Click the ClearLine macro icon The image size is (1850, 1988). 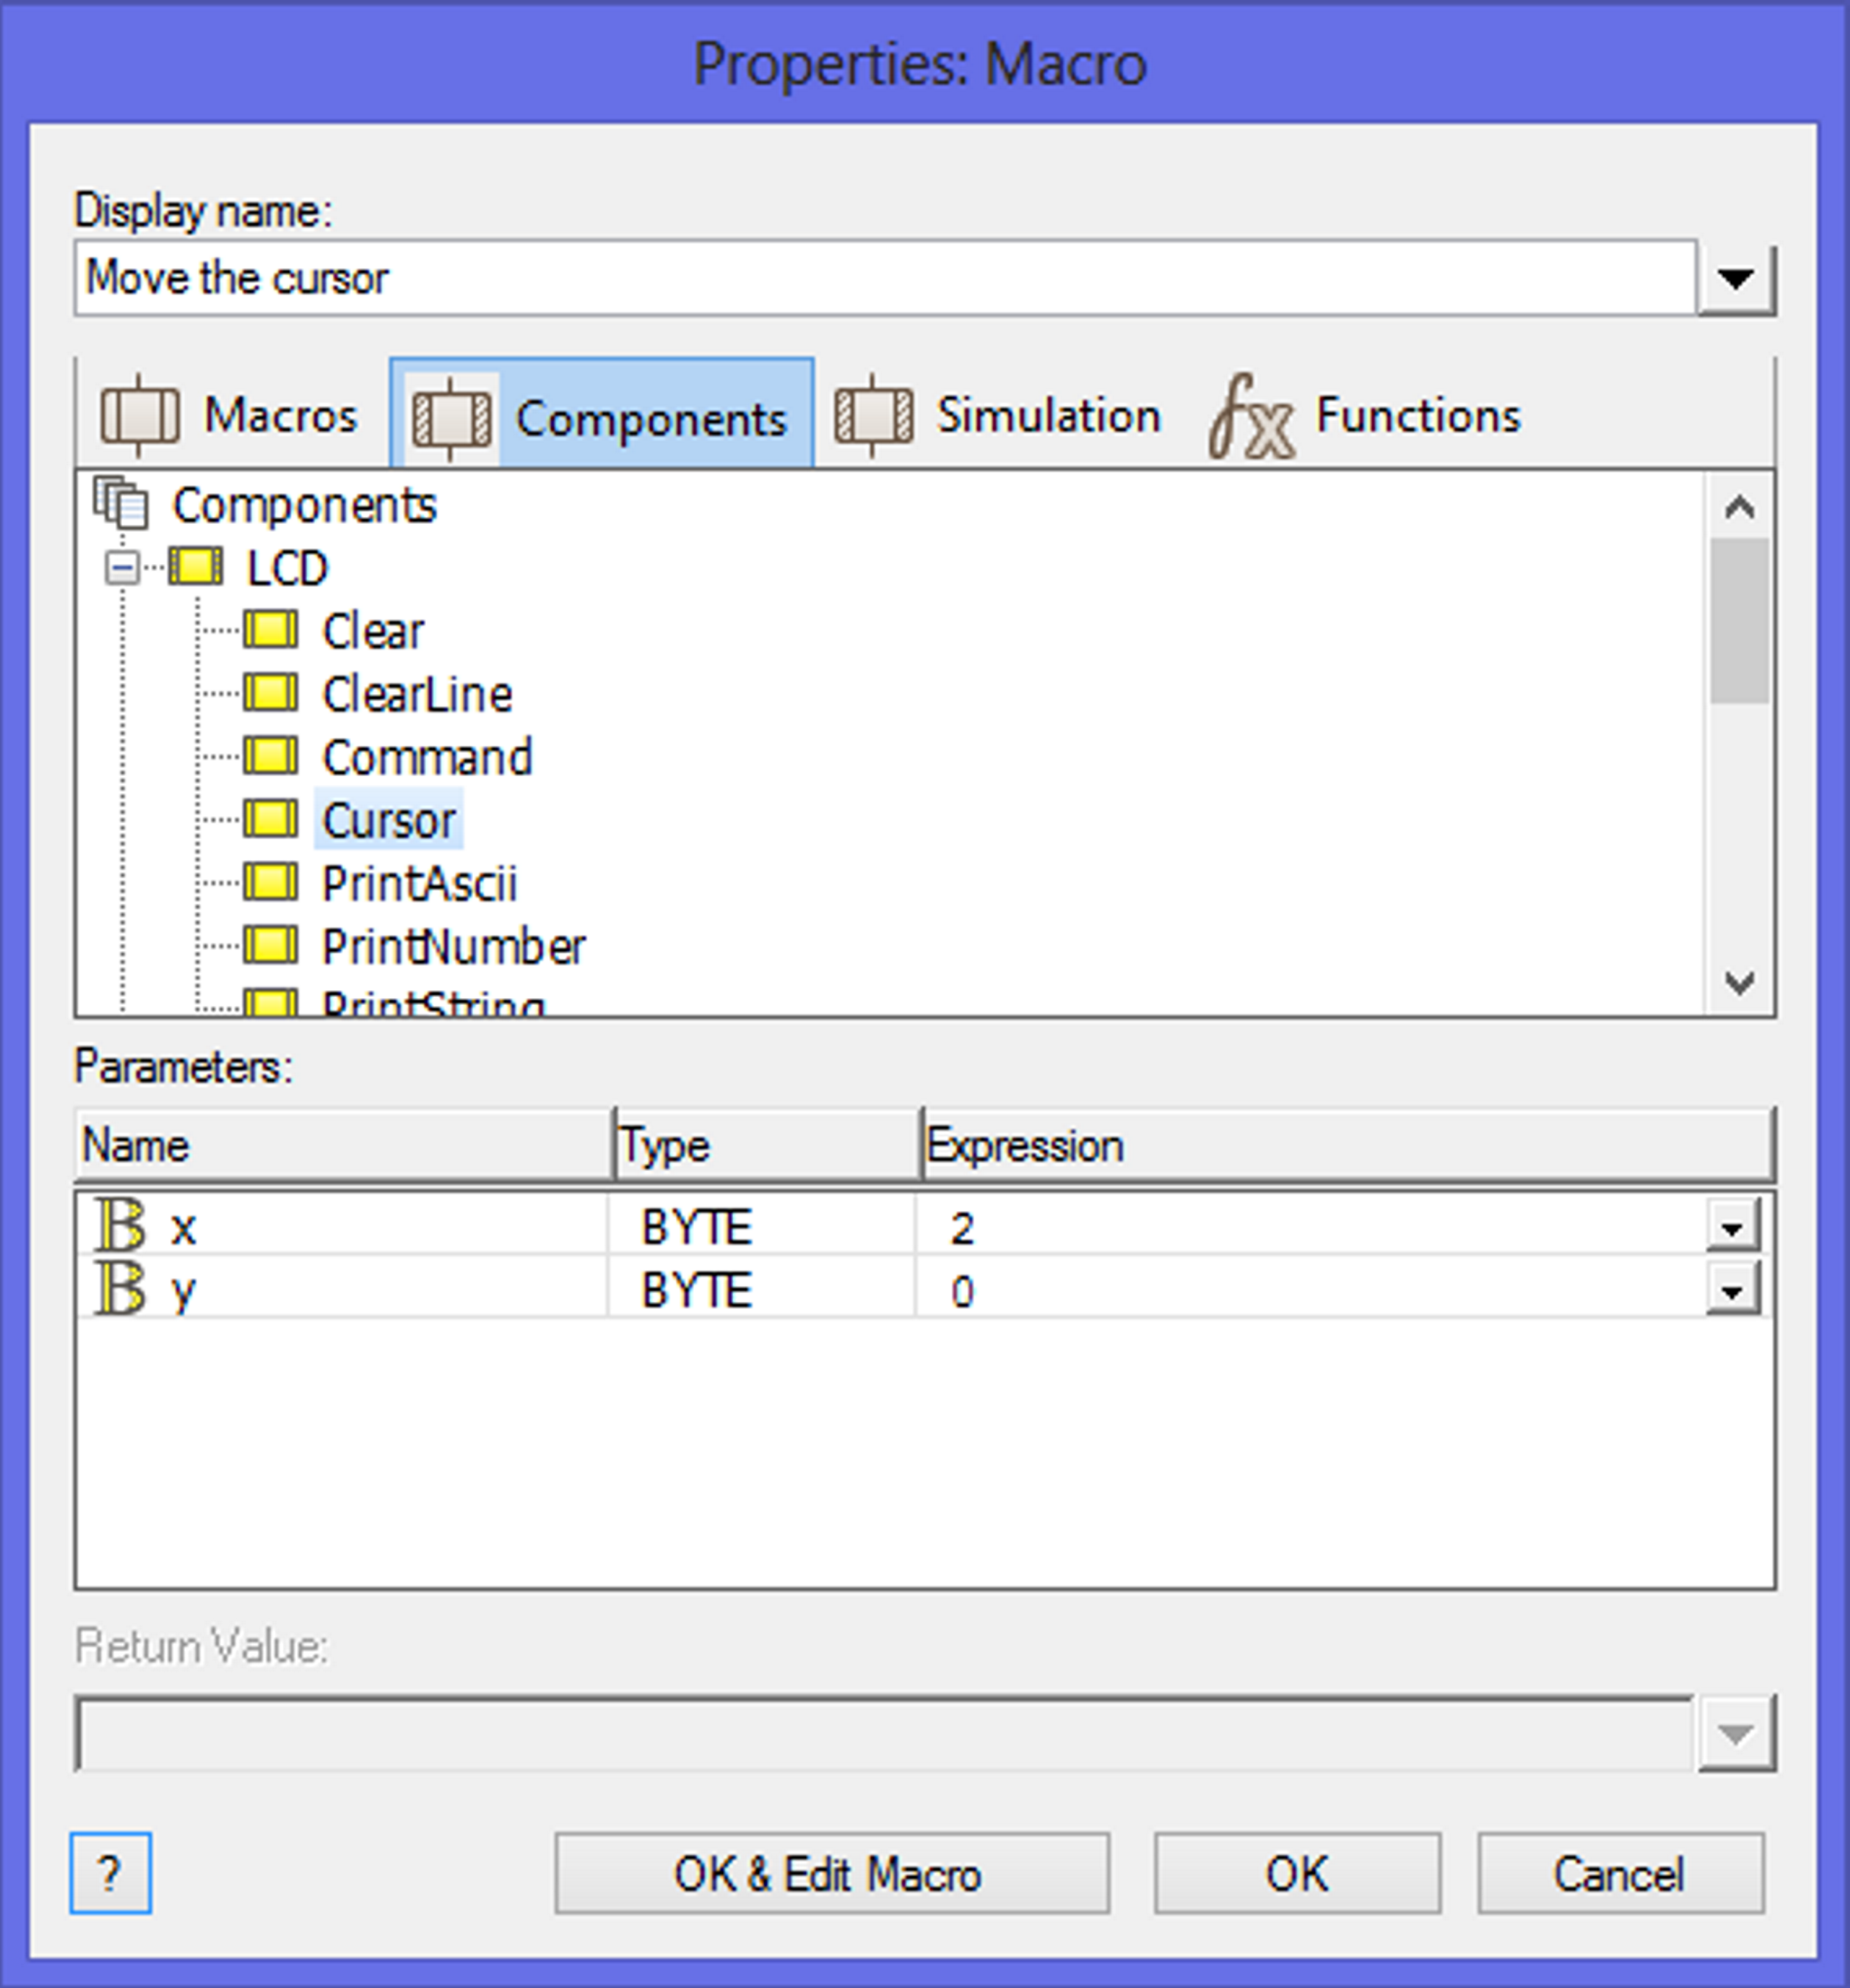coord(270,694)
